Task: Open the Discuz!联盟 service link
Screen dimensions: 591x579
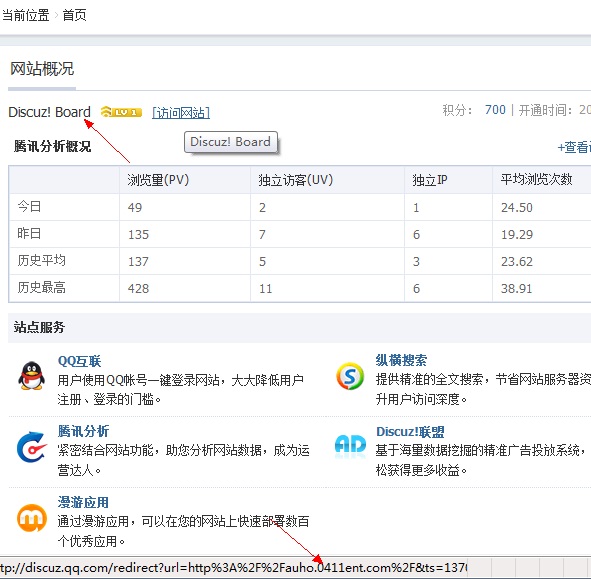Action: click(410, 432)
